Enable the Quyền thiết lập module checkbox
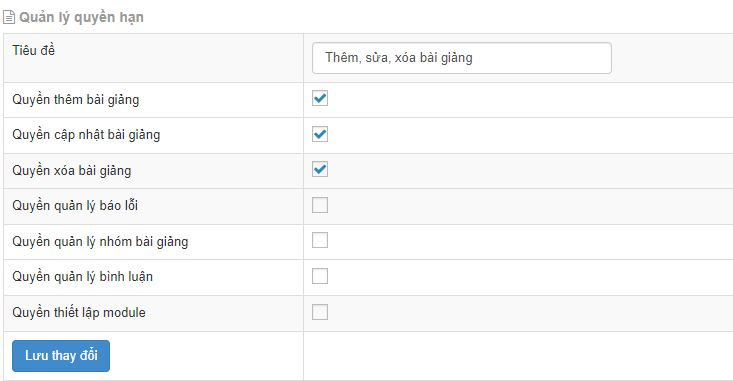 click(x=320, y=312)
